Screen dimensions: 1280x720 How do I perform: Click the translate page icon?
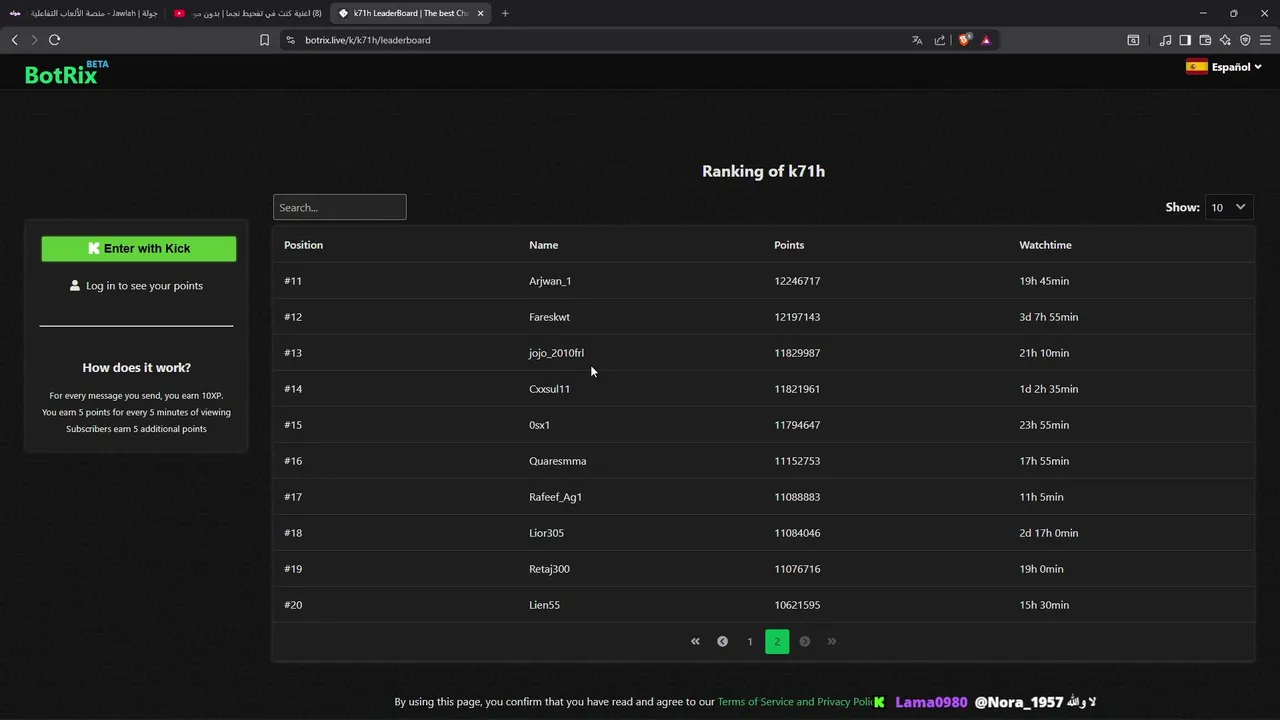tap(917, 40)
